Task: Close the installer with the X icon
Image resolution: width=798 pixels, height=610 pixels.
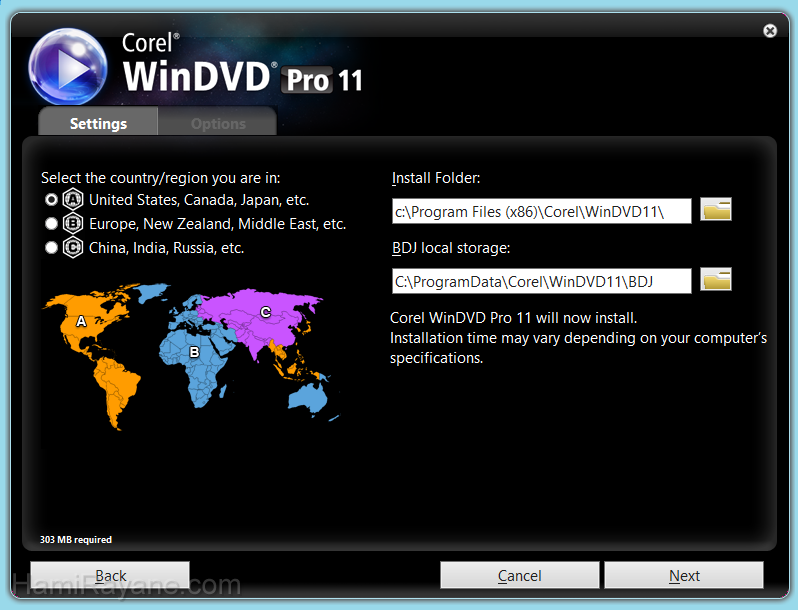Action: coord(770,31)
